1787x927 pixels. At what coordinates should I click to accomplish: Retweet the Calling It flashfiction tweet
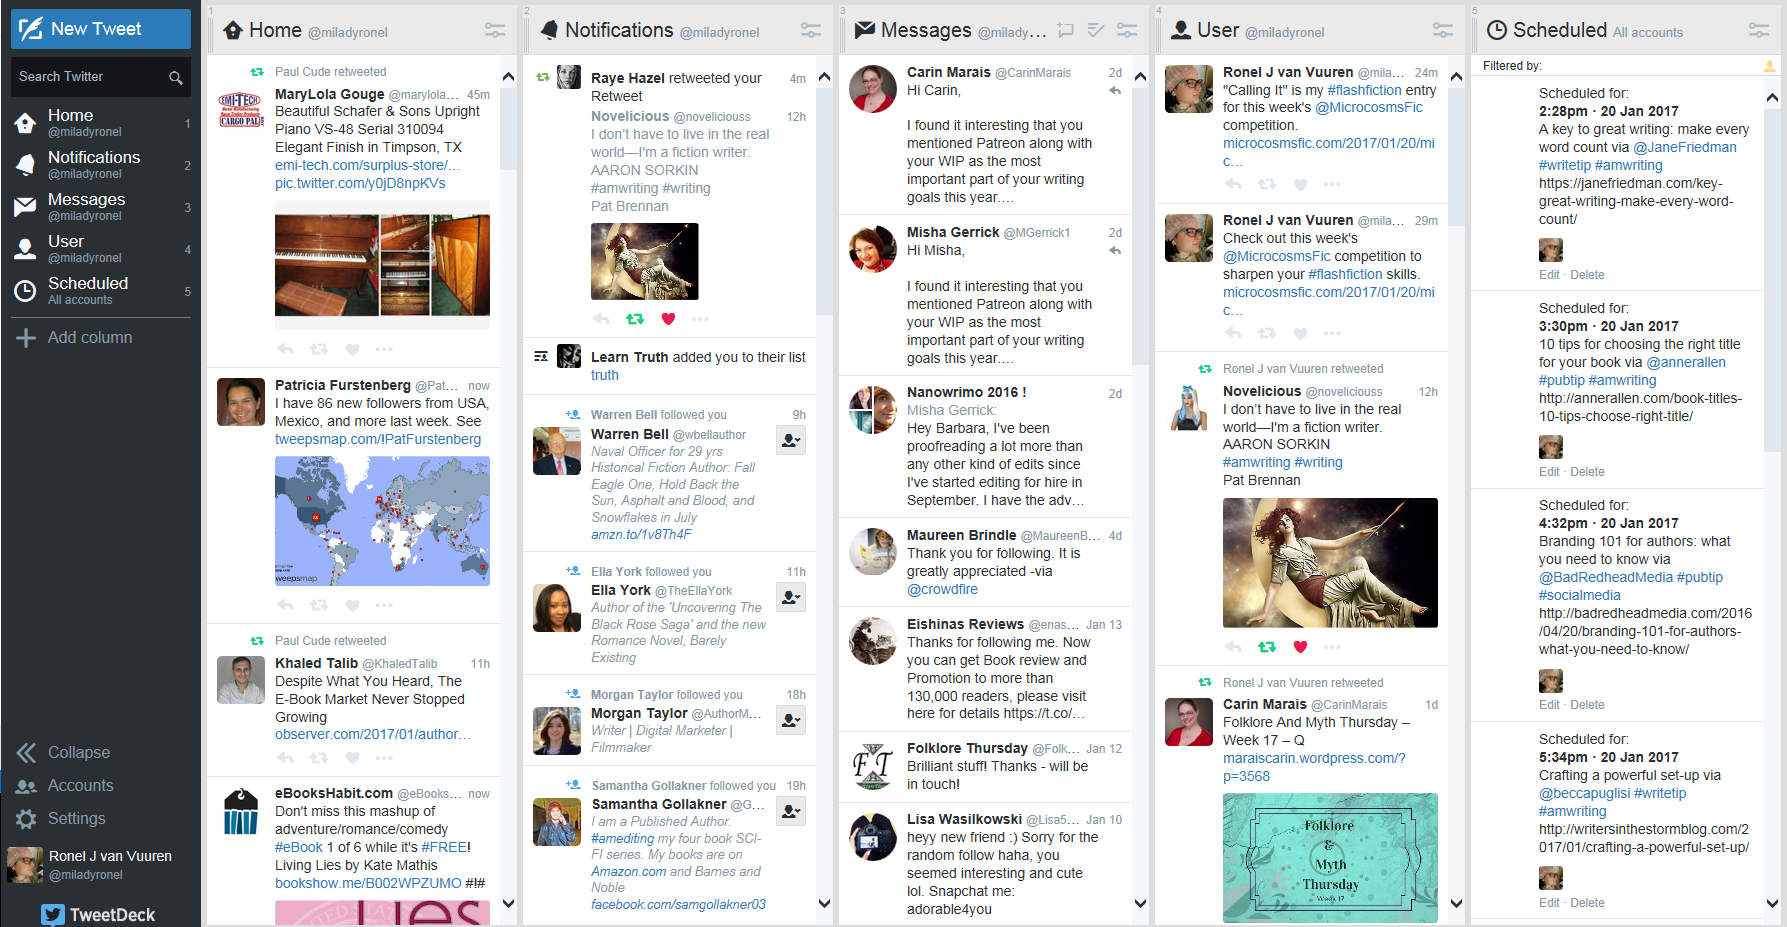coord(1267,184)
